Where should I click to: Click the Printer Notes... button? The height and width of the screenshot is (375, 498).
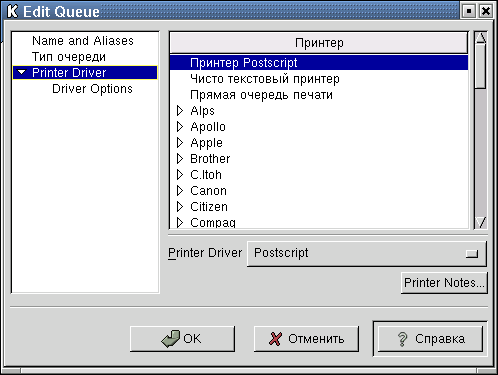click(x=444, y=283)
